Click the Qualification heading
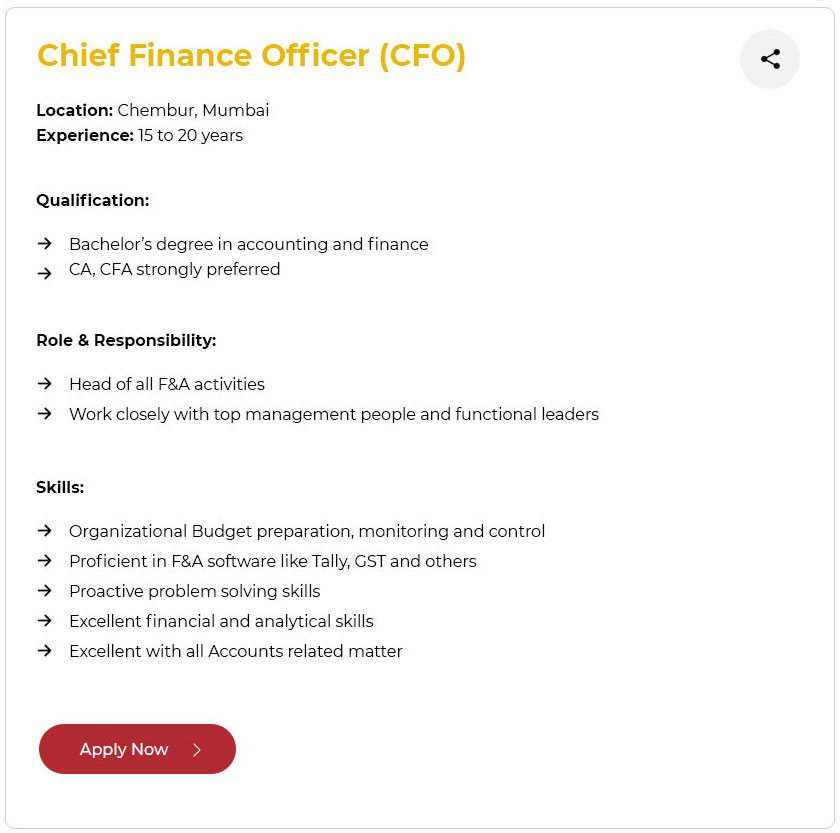840x833 pixels. click(92, 200)
